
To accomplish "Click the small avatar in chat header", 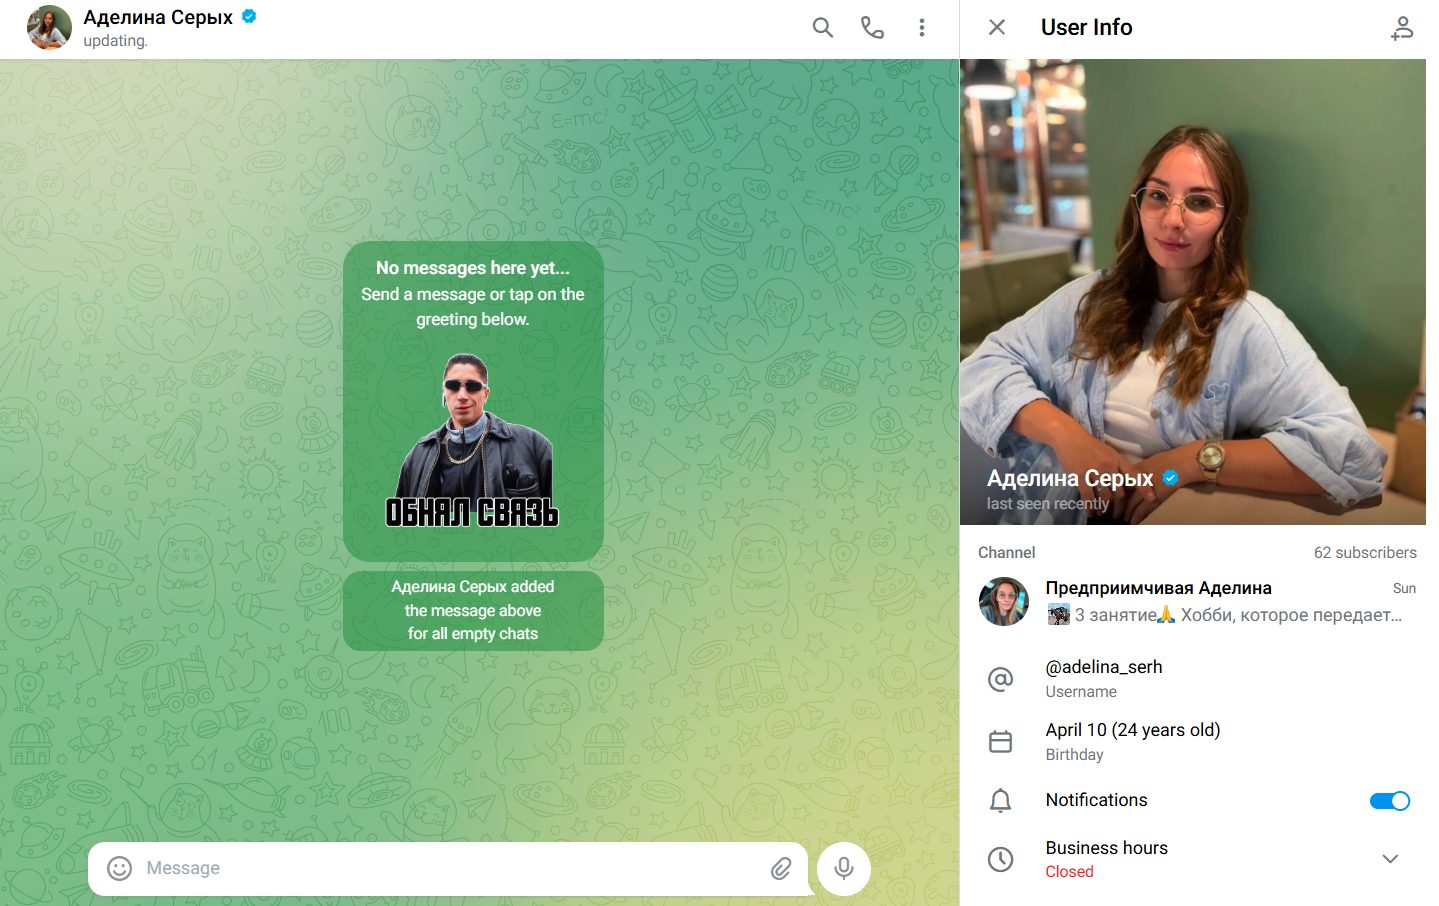I will point(49,28).
